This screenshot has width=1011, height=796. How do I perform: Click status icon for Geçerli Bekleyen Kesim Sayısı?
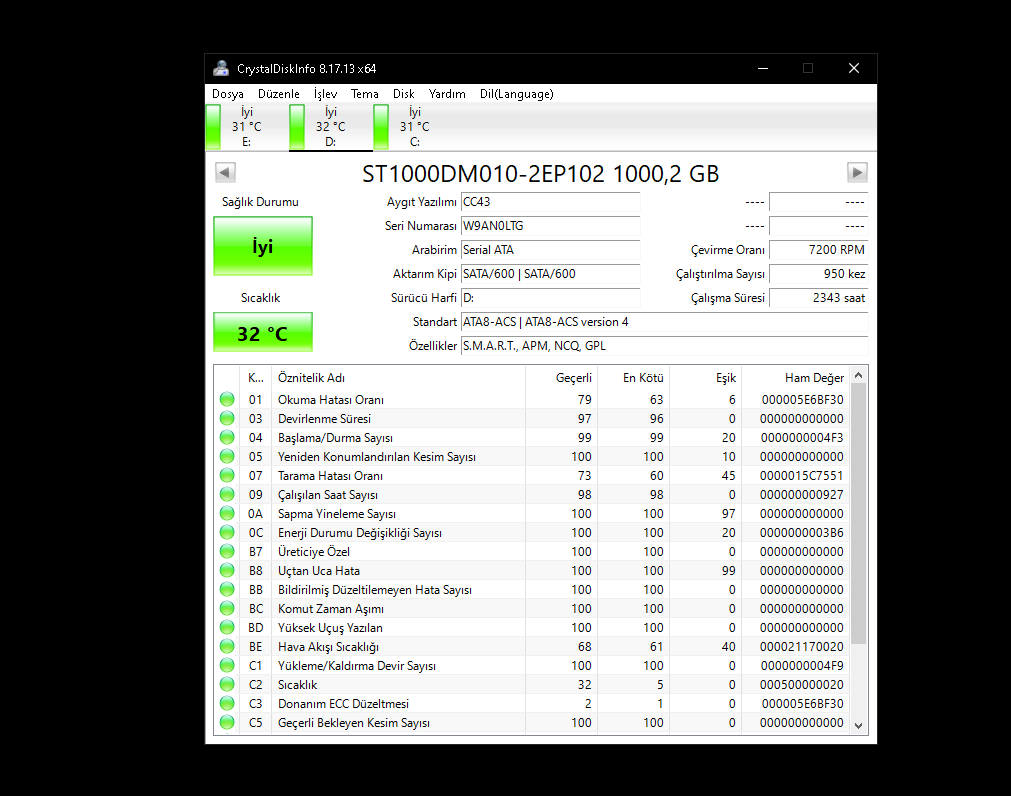227,723
